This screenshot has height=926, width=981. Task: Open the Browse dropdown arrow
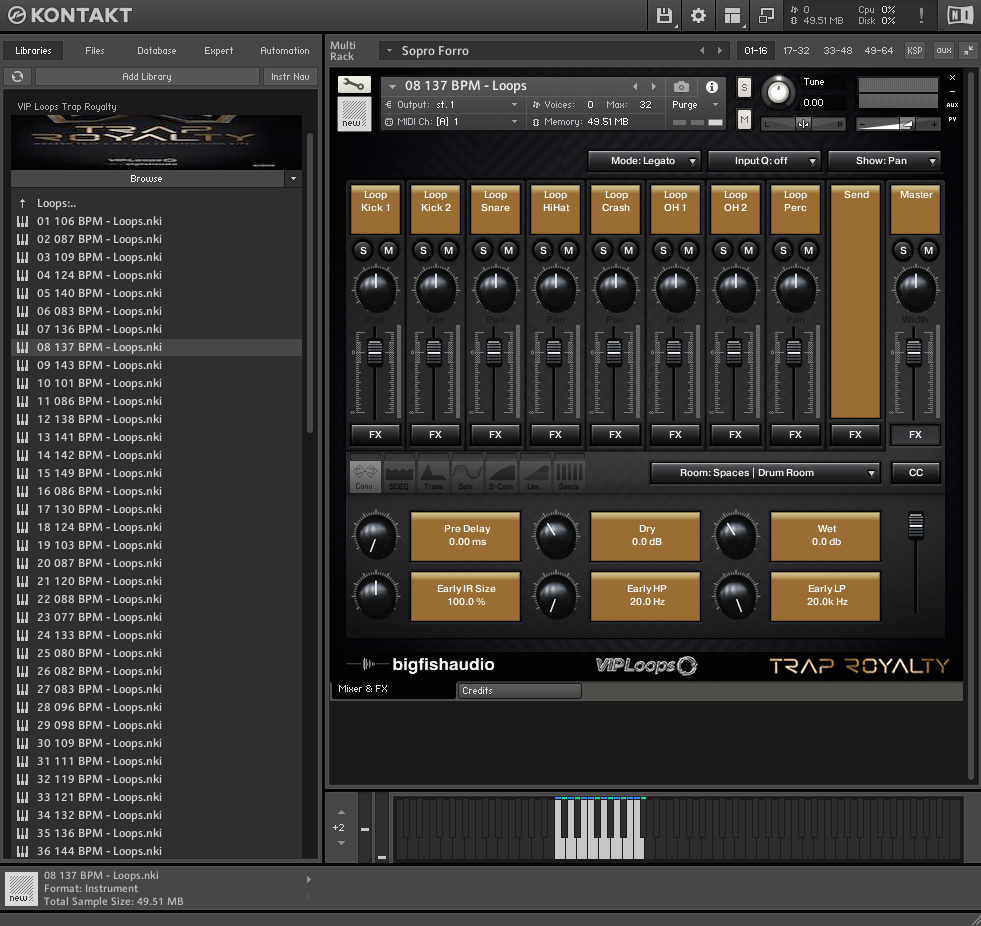[x=293, y=179]
